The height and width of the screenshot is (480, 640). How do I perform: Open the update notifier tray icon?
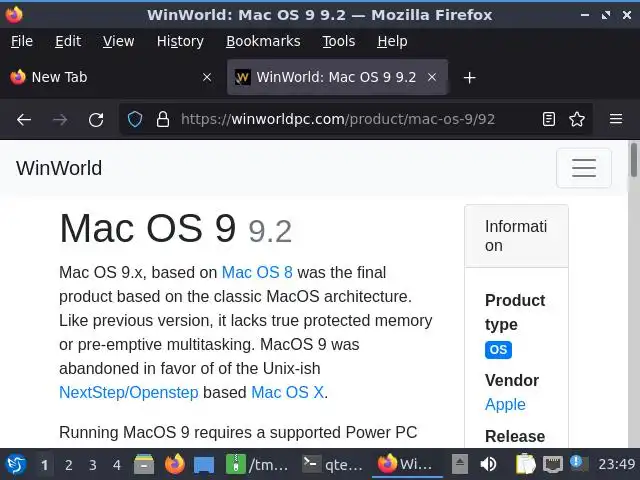(x=579, y=463)
